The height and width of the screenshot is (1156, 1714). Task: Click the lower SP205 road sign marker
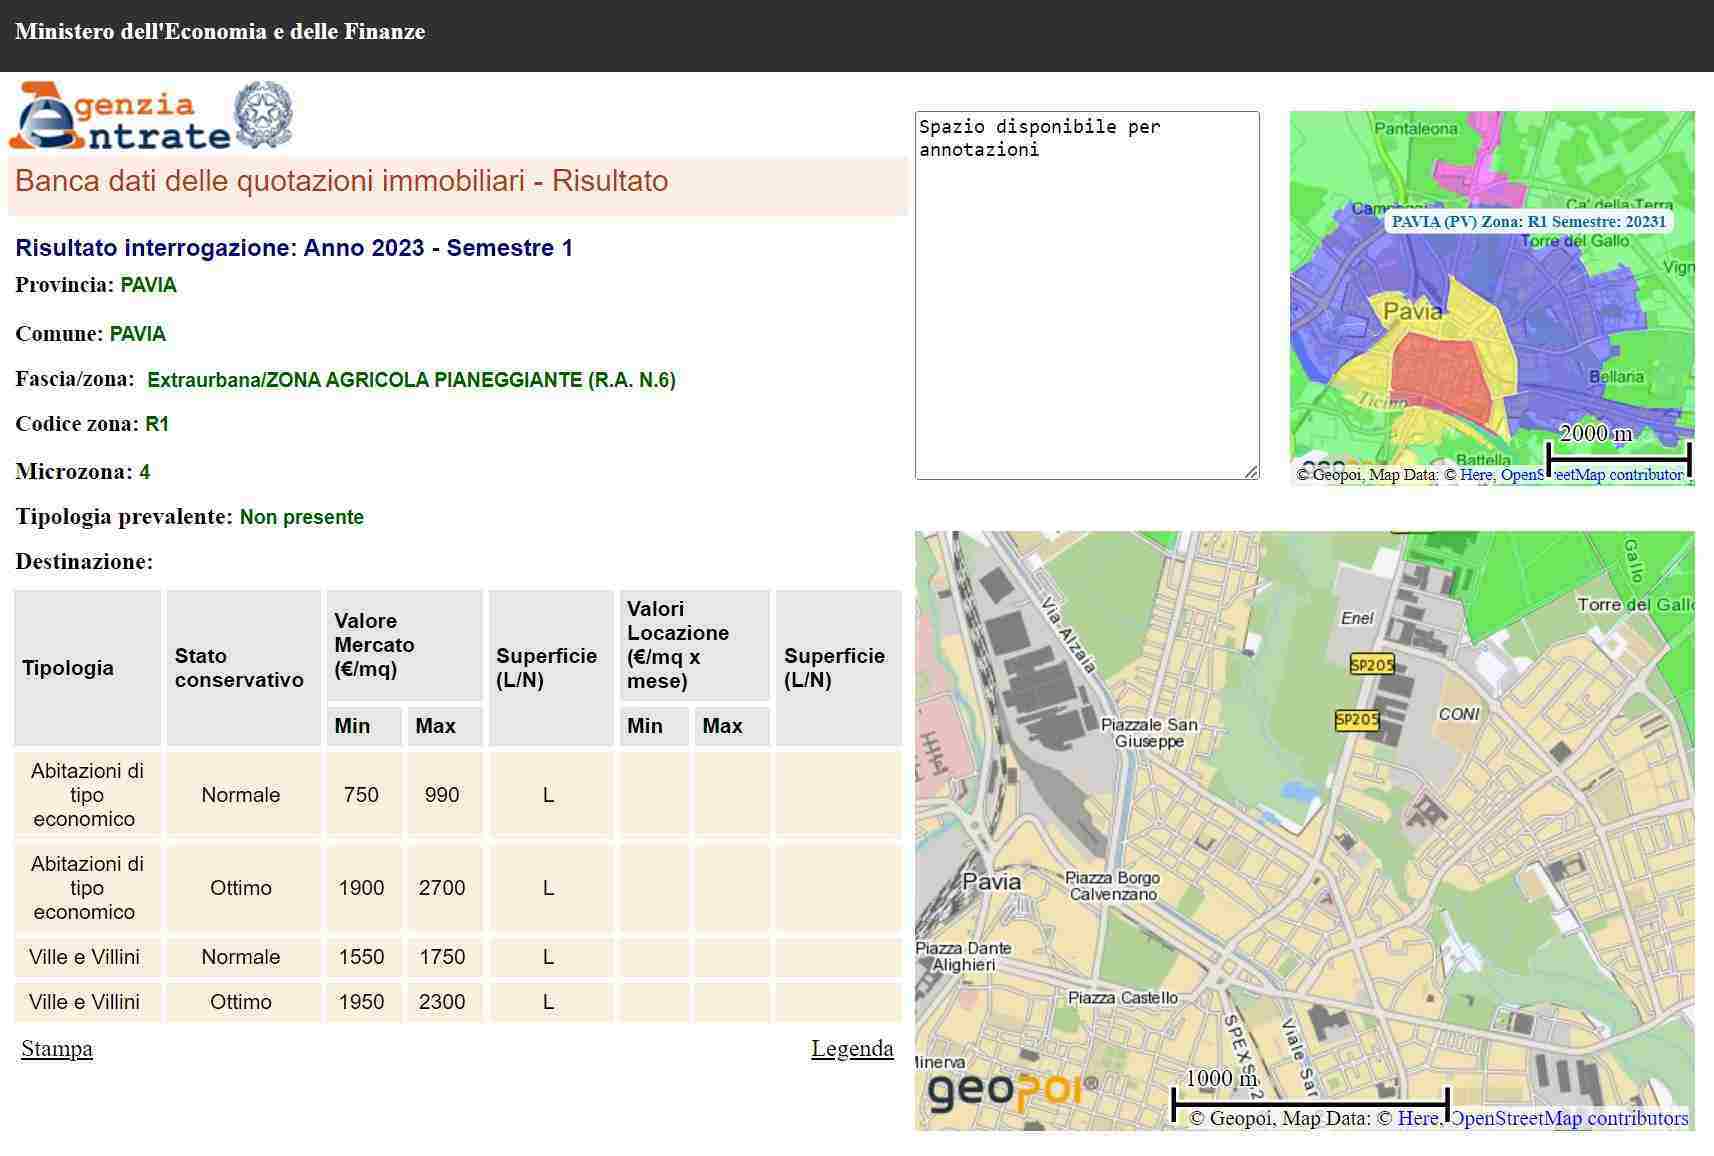(1357, 720)
